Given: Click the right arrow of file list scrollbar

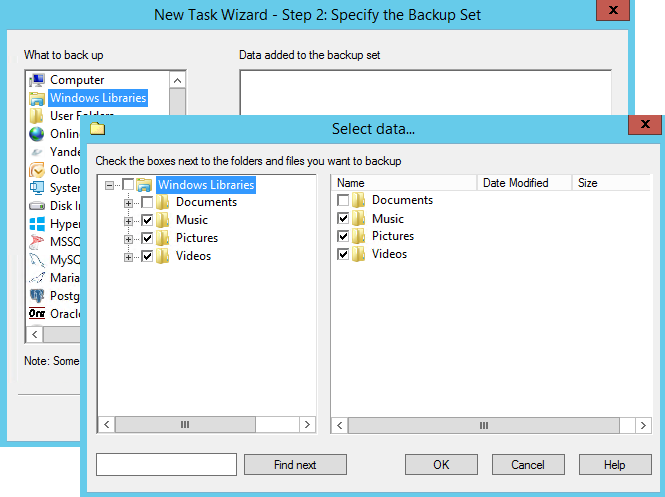Looking at the screenshot, I should coord(643,425).
